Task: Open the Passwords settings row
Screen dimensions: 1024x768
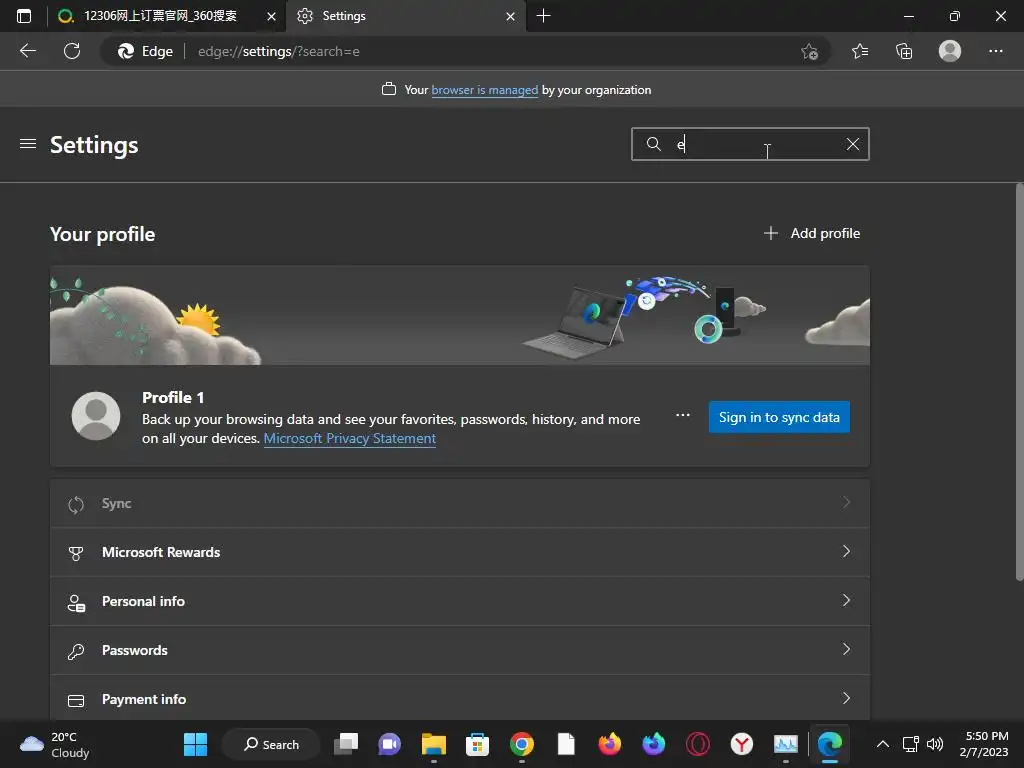Action: tap(460, 650)
